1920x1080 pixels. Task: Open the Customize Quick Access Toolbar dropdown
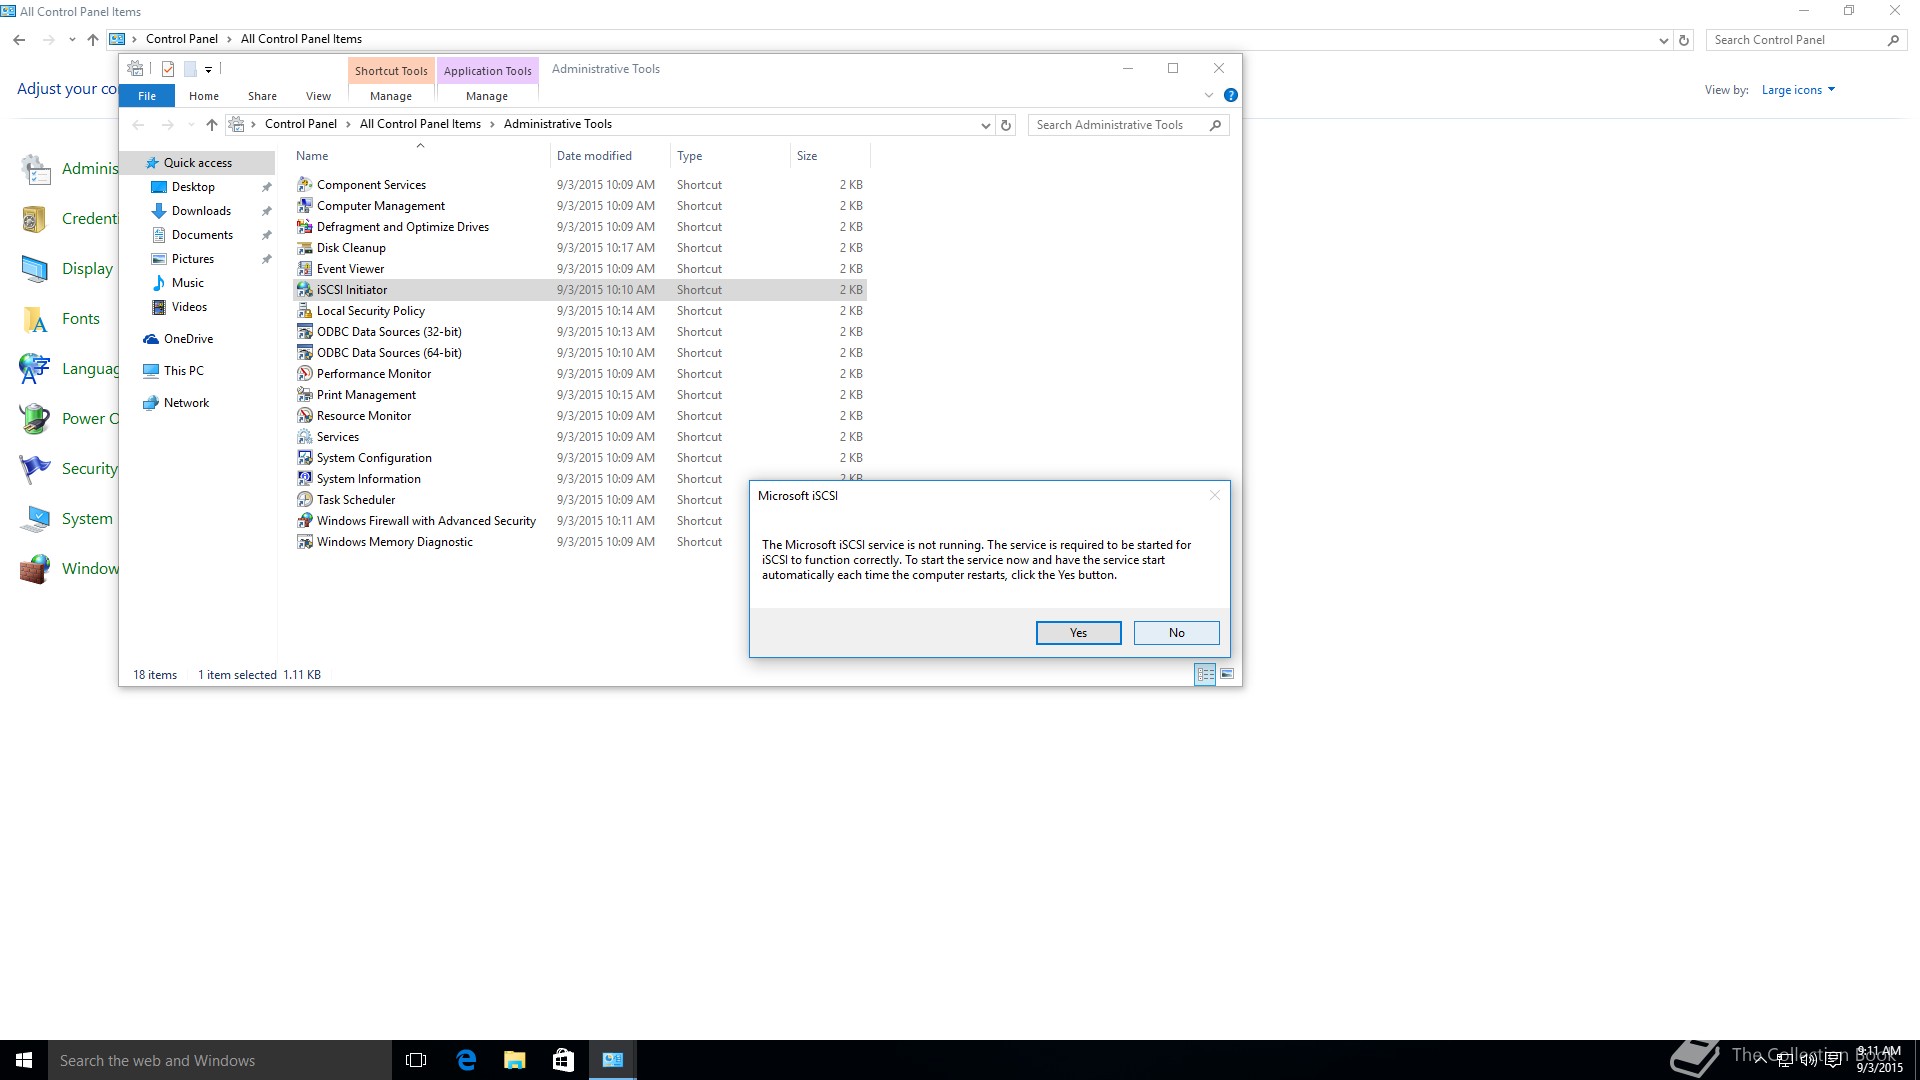pos(208,70)
